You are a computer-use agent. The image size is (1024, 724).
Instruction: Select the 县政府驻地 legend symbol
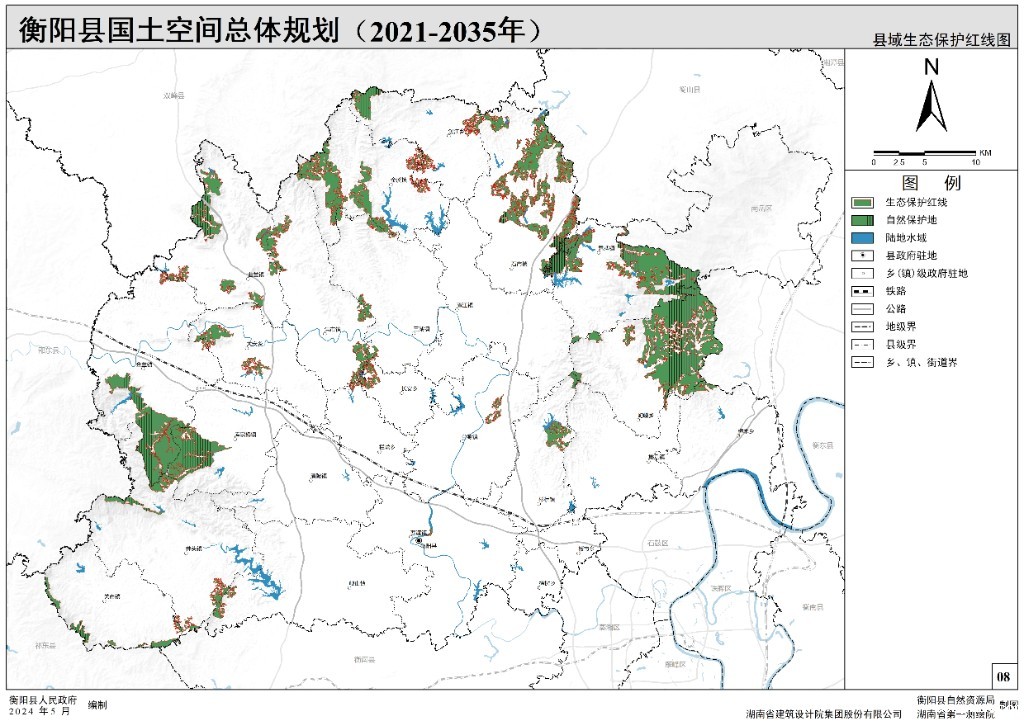(x=864, y=255)
